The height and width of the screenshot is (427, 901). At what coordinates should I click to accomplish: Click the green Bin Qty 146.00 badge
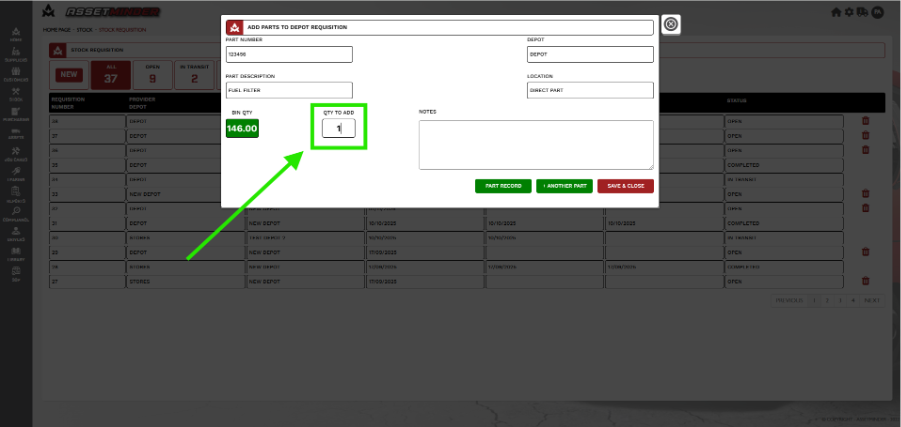click(242, 128)
